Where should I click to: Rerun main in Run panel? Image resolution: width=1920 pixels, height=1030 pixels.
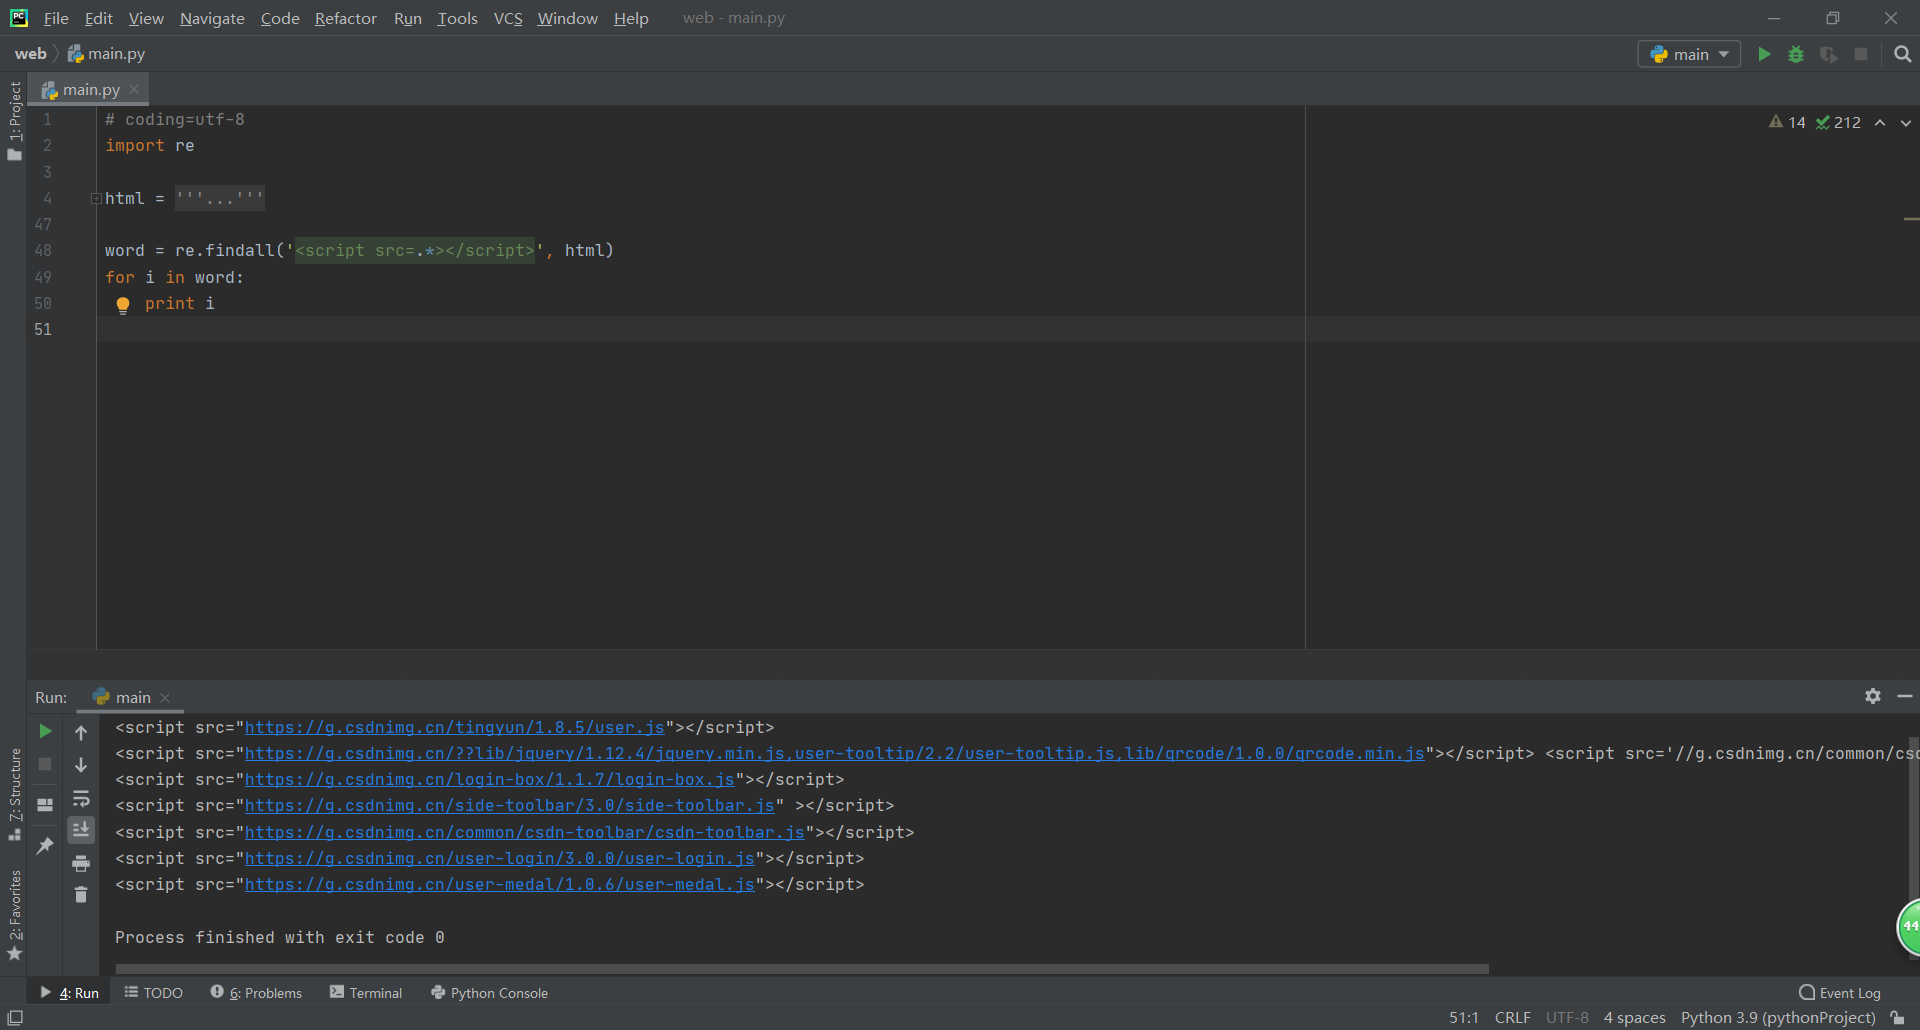coord(45,731)
